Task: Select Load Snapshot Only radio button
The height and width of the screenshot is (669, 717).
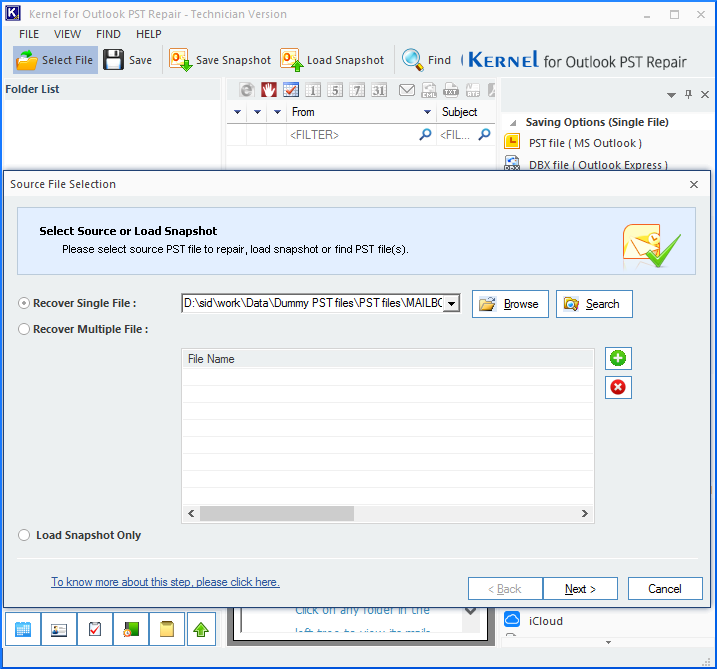Action: [x=24, y=535]
